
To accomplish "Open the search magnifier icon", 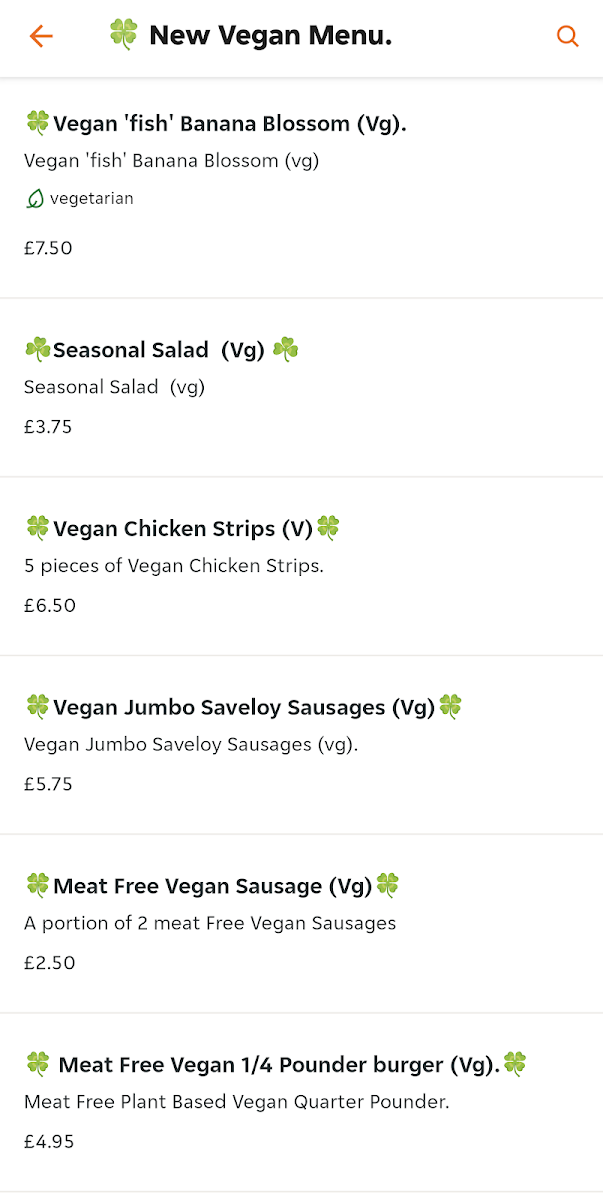I will [567, 37].
